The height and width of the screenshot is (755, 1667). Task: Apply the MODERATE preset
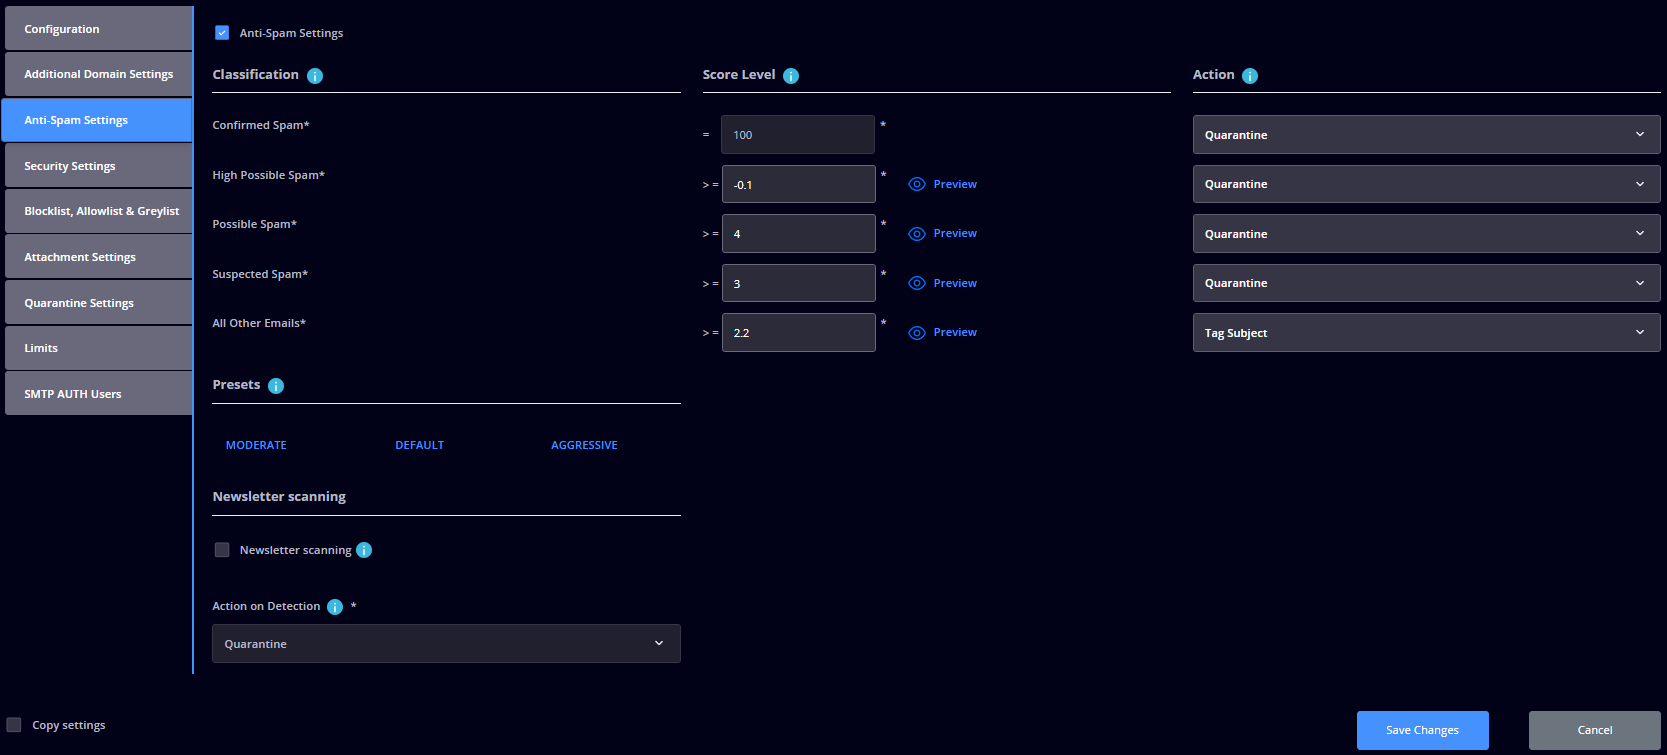256,445
